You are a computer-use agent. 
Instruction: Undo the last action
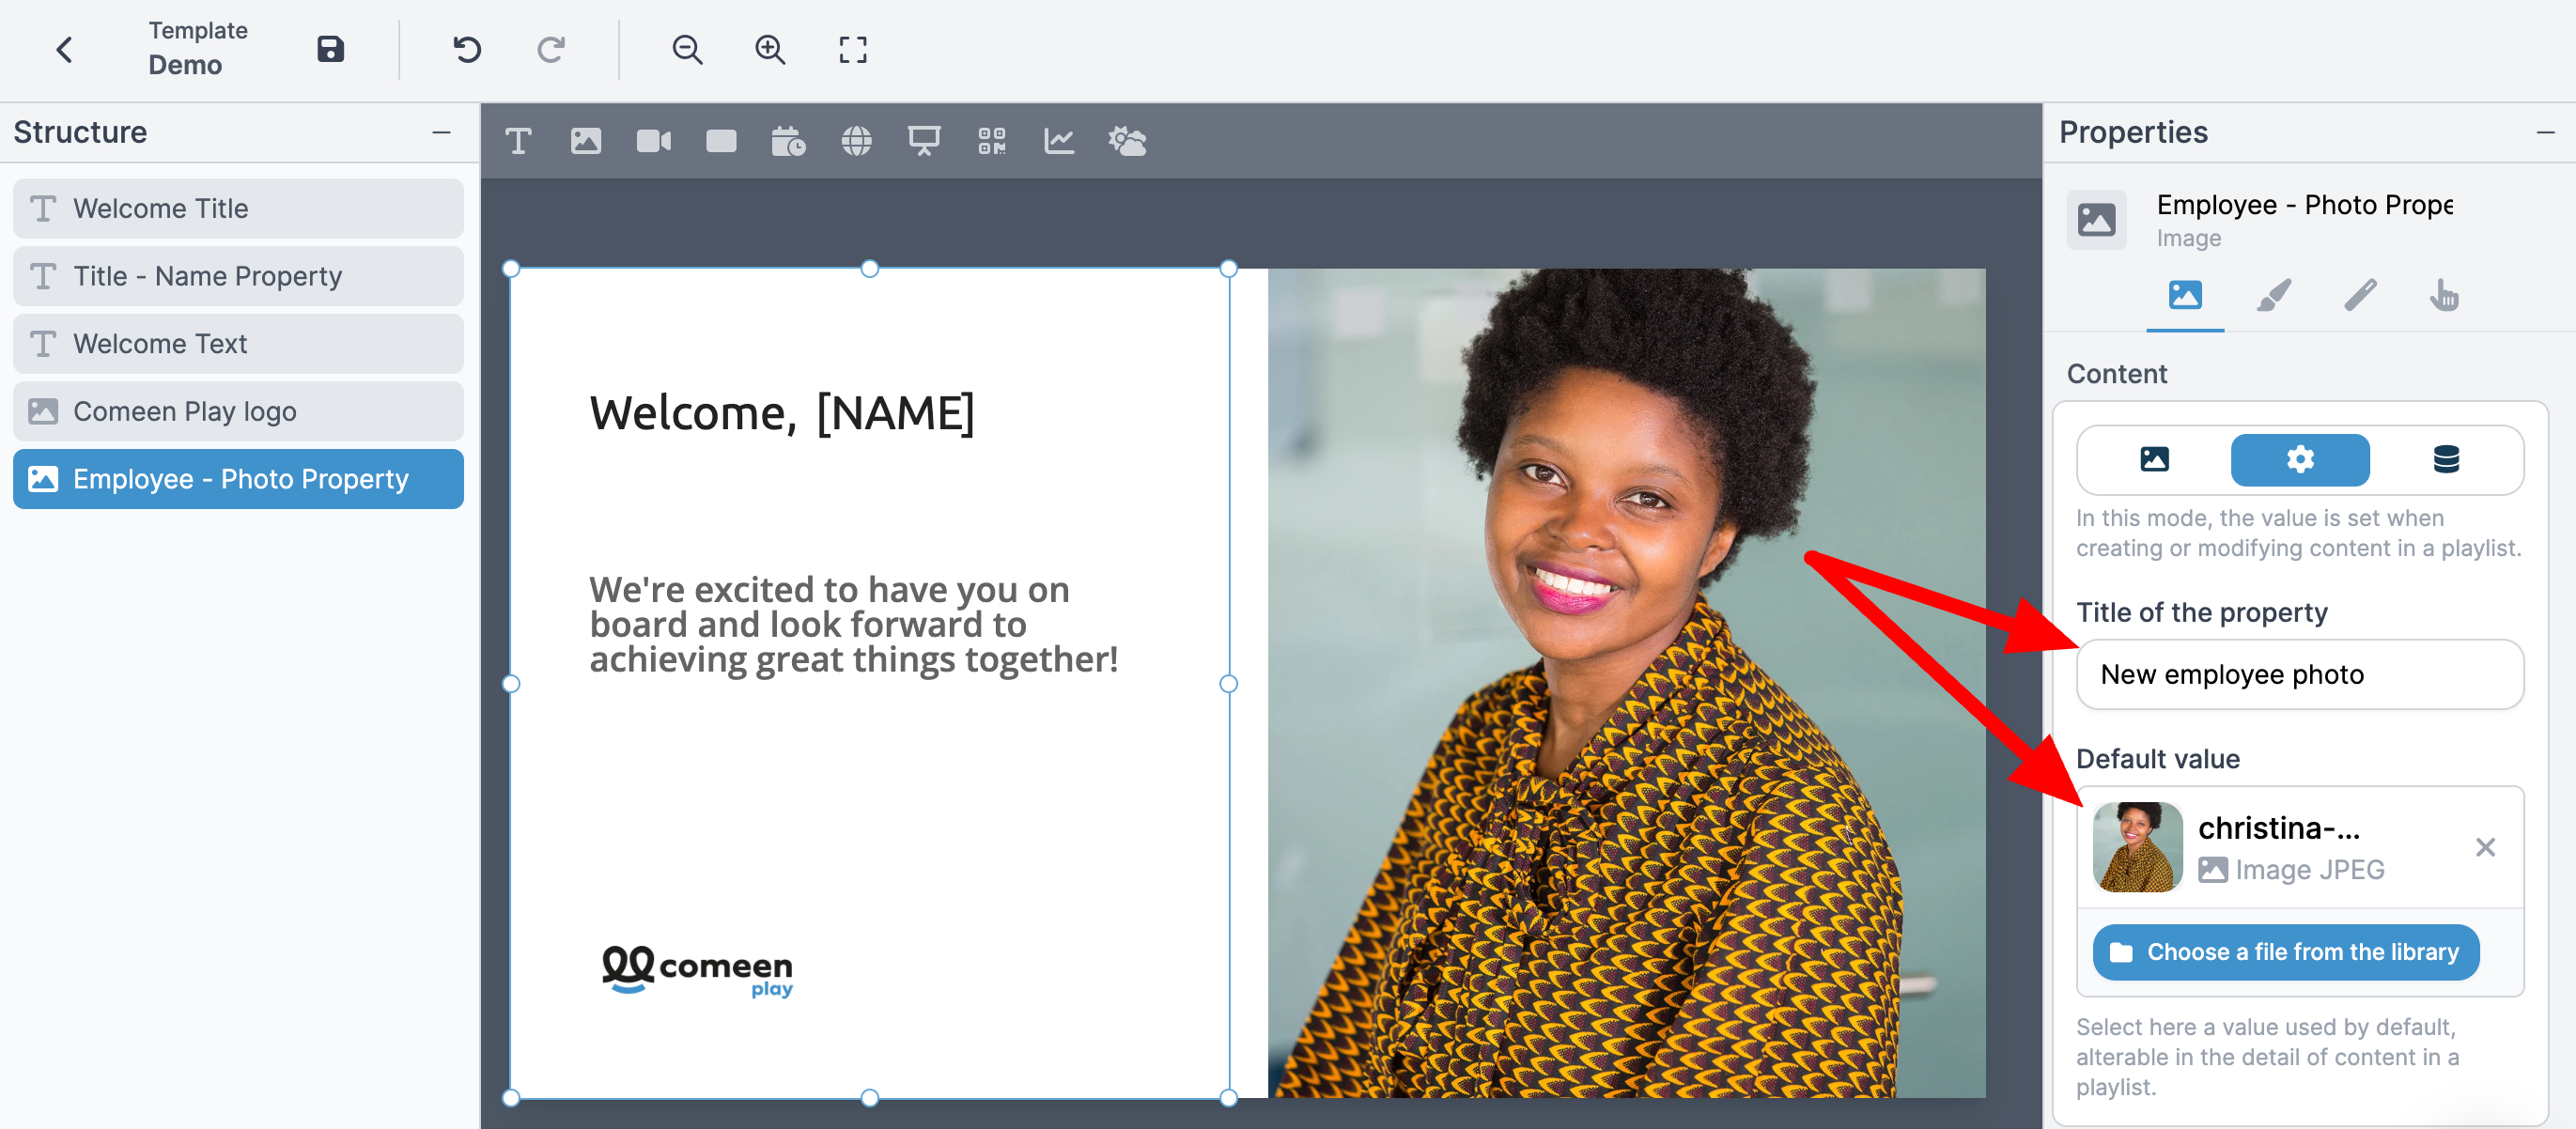[x=466, y=49]
